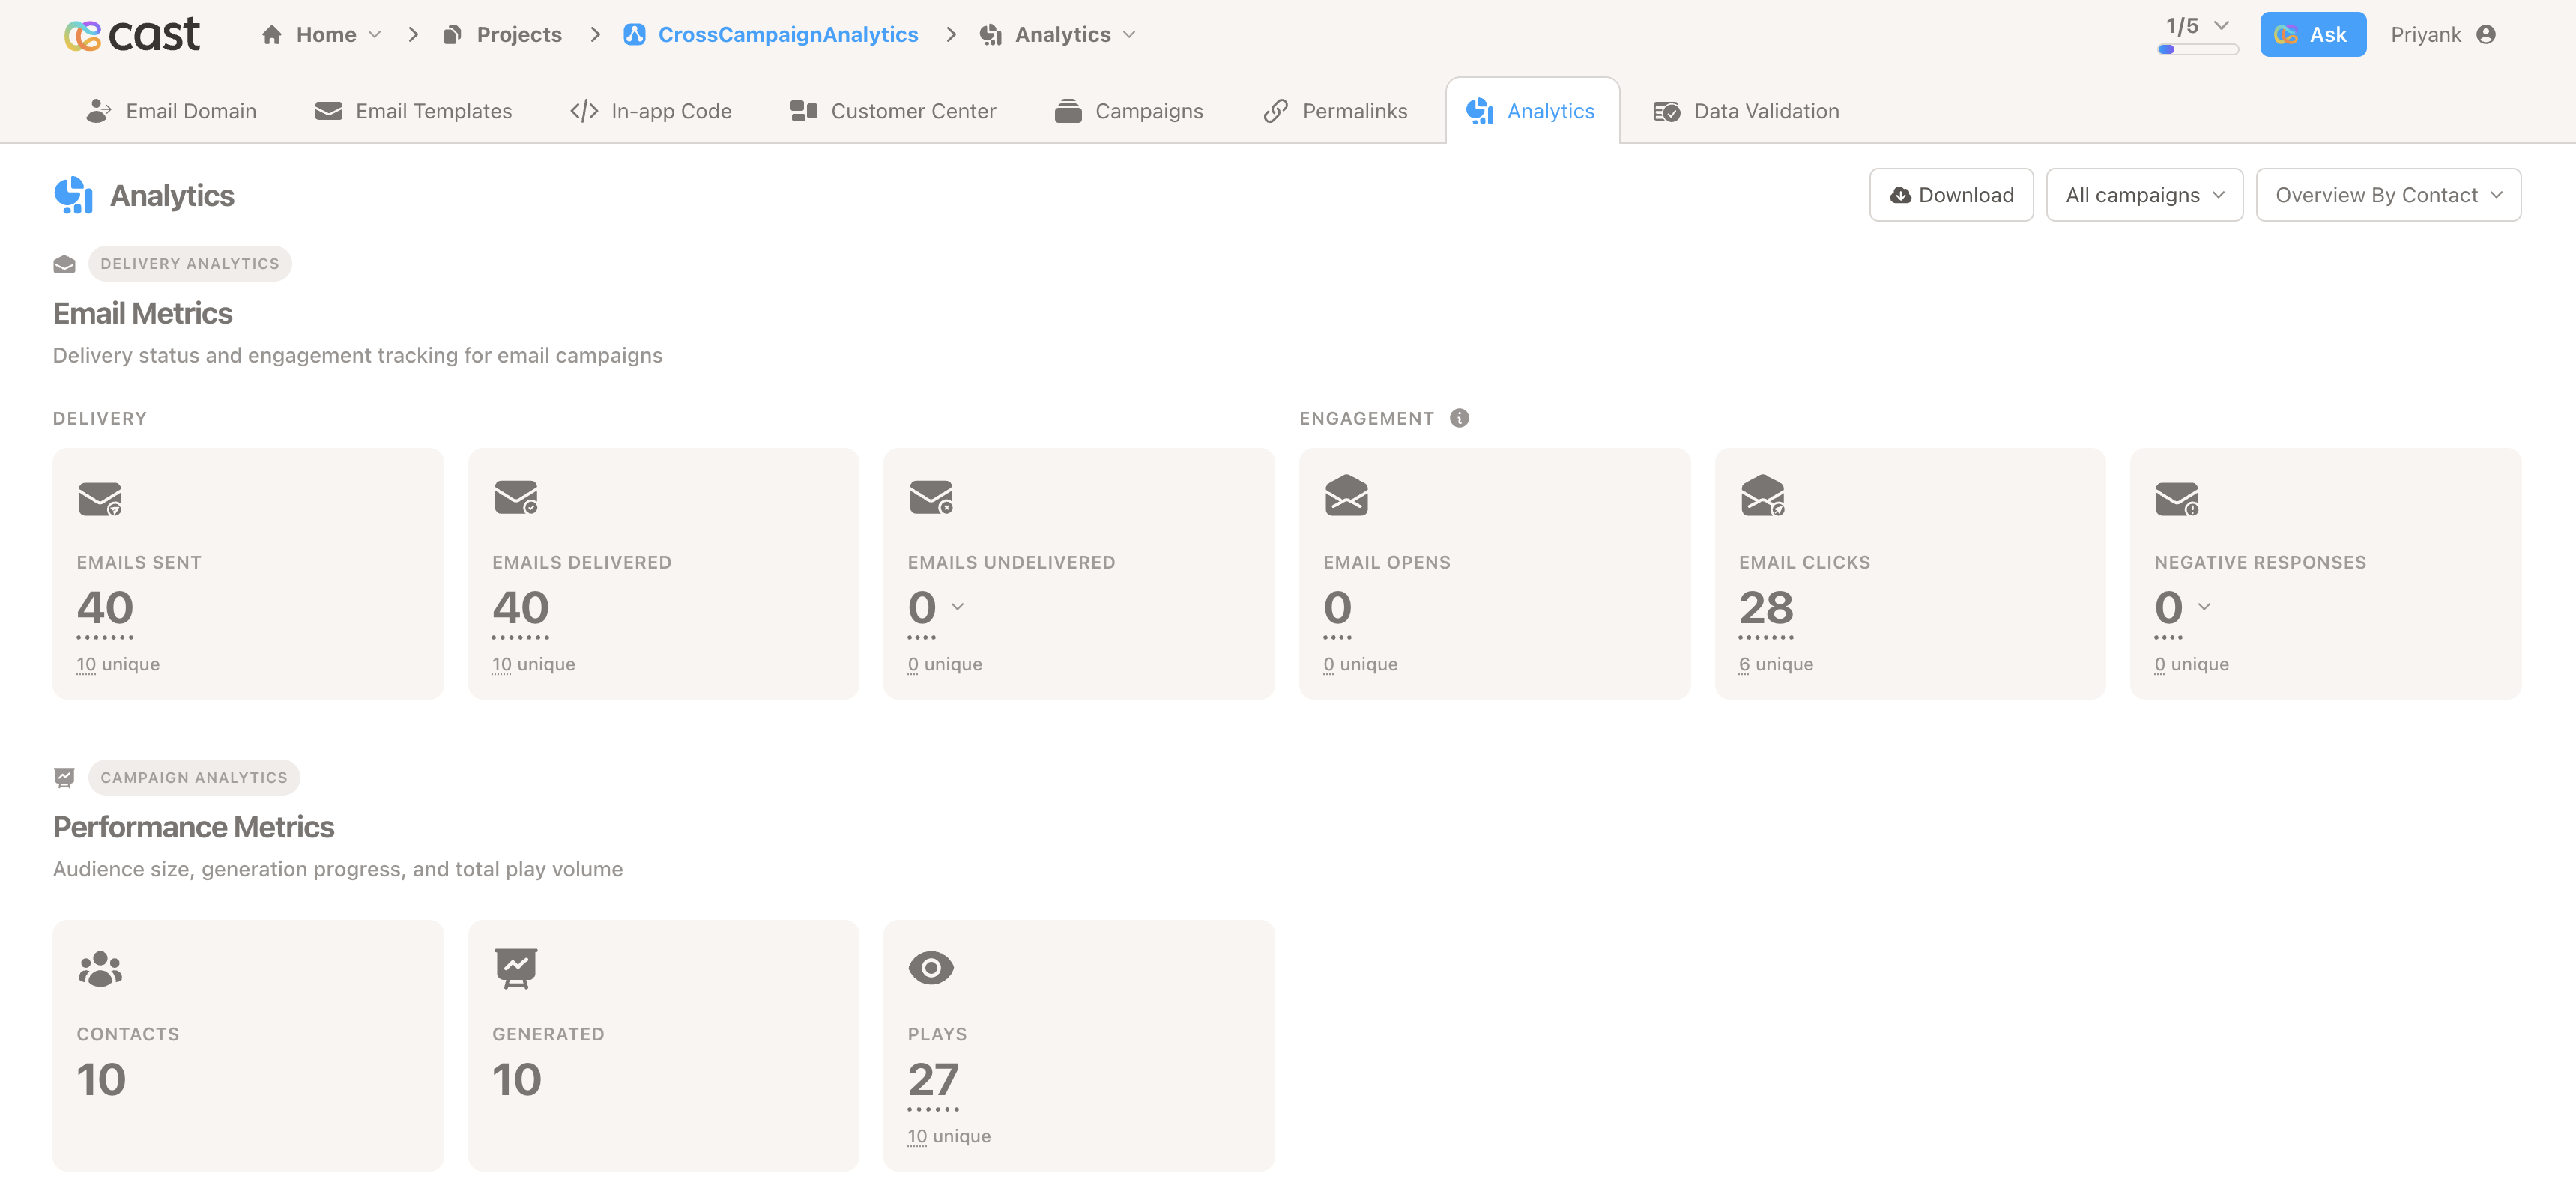
Task: Click the Email Domain tab icon
Action: tap(98, 111)
